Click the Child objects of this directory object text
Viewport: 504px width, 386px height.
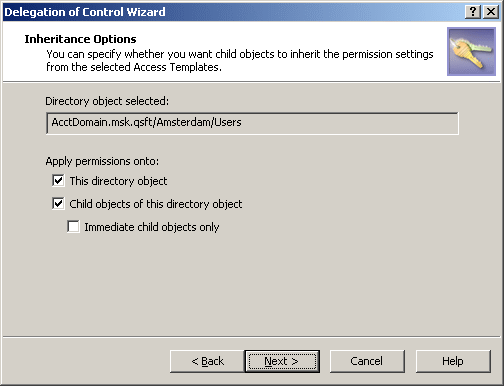coord(156,204)
